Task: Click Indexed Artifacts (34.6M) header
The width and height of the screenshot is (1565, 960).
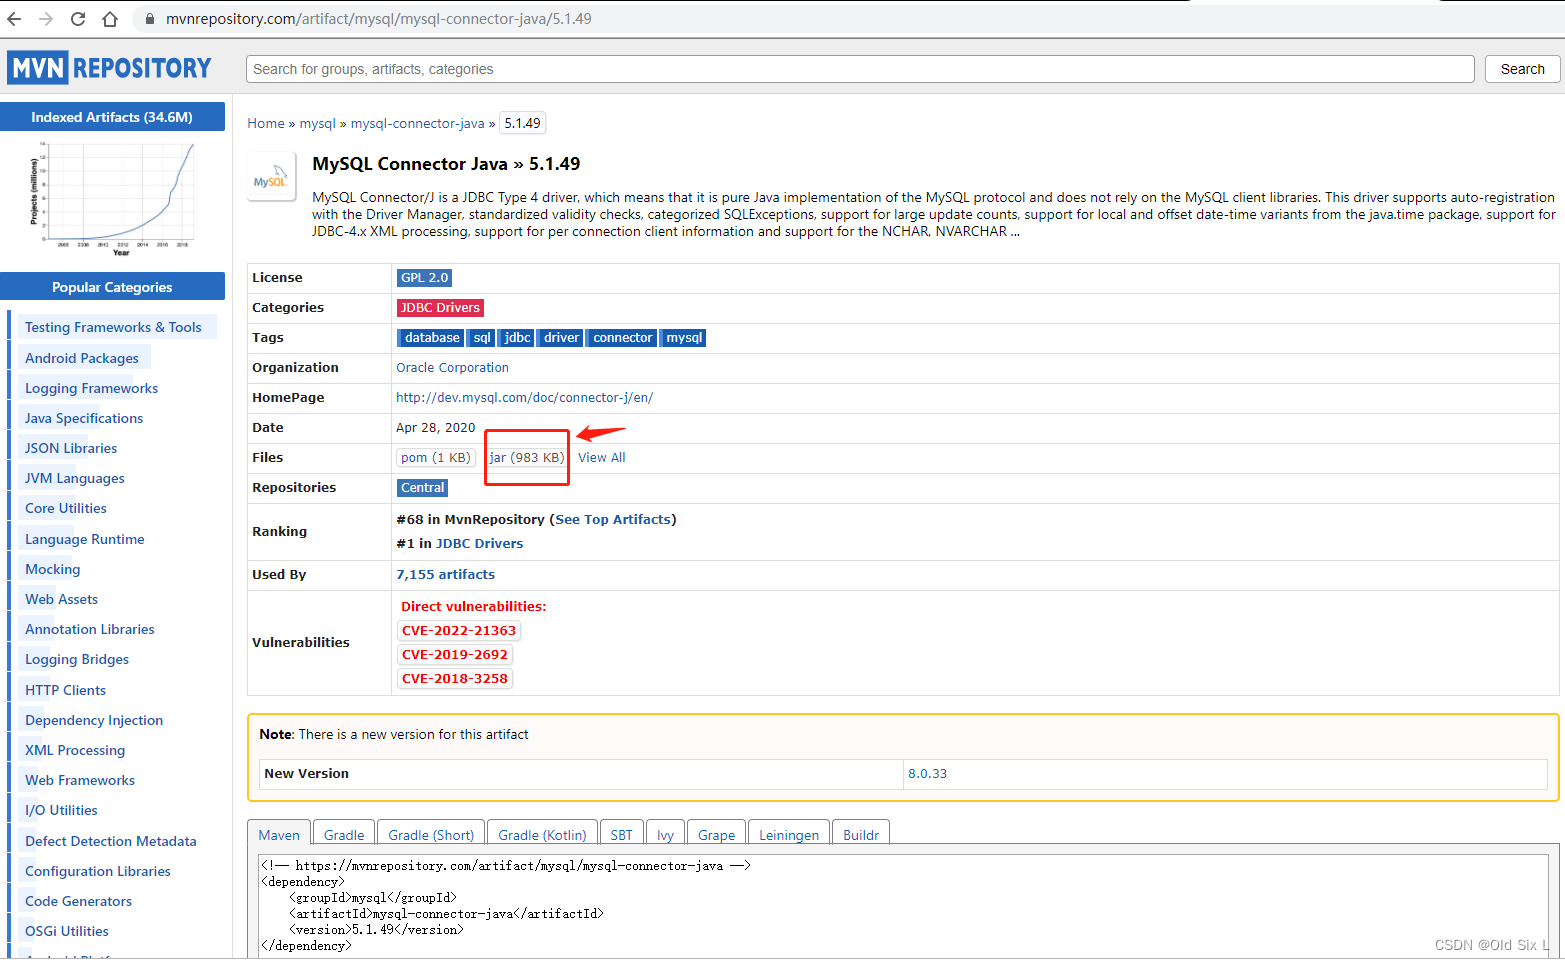Action: pos(112,117)
